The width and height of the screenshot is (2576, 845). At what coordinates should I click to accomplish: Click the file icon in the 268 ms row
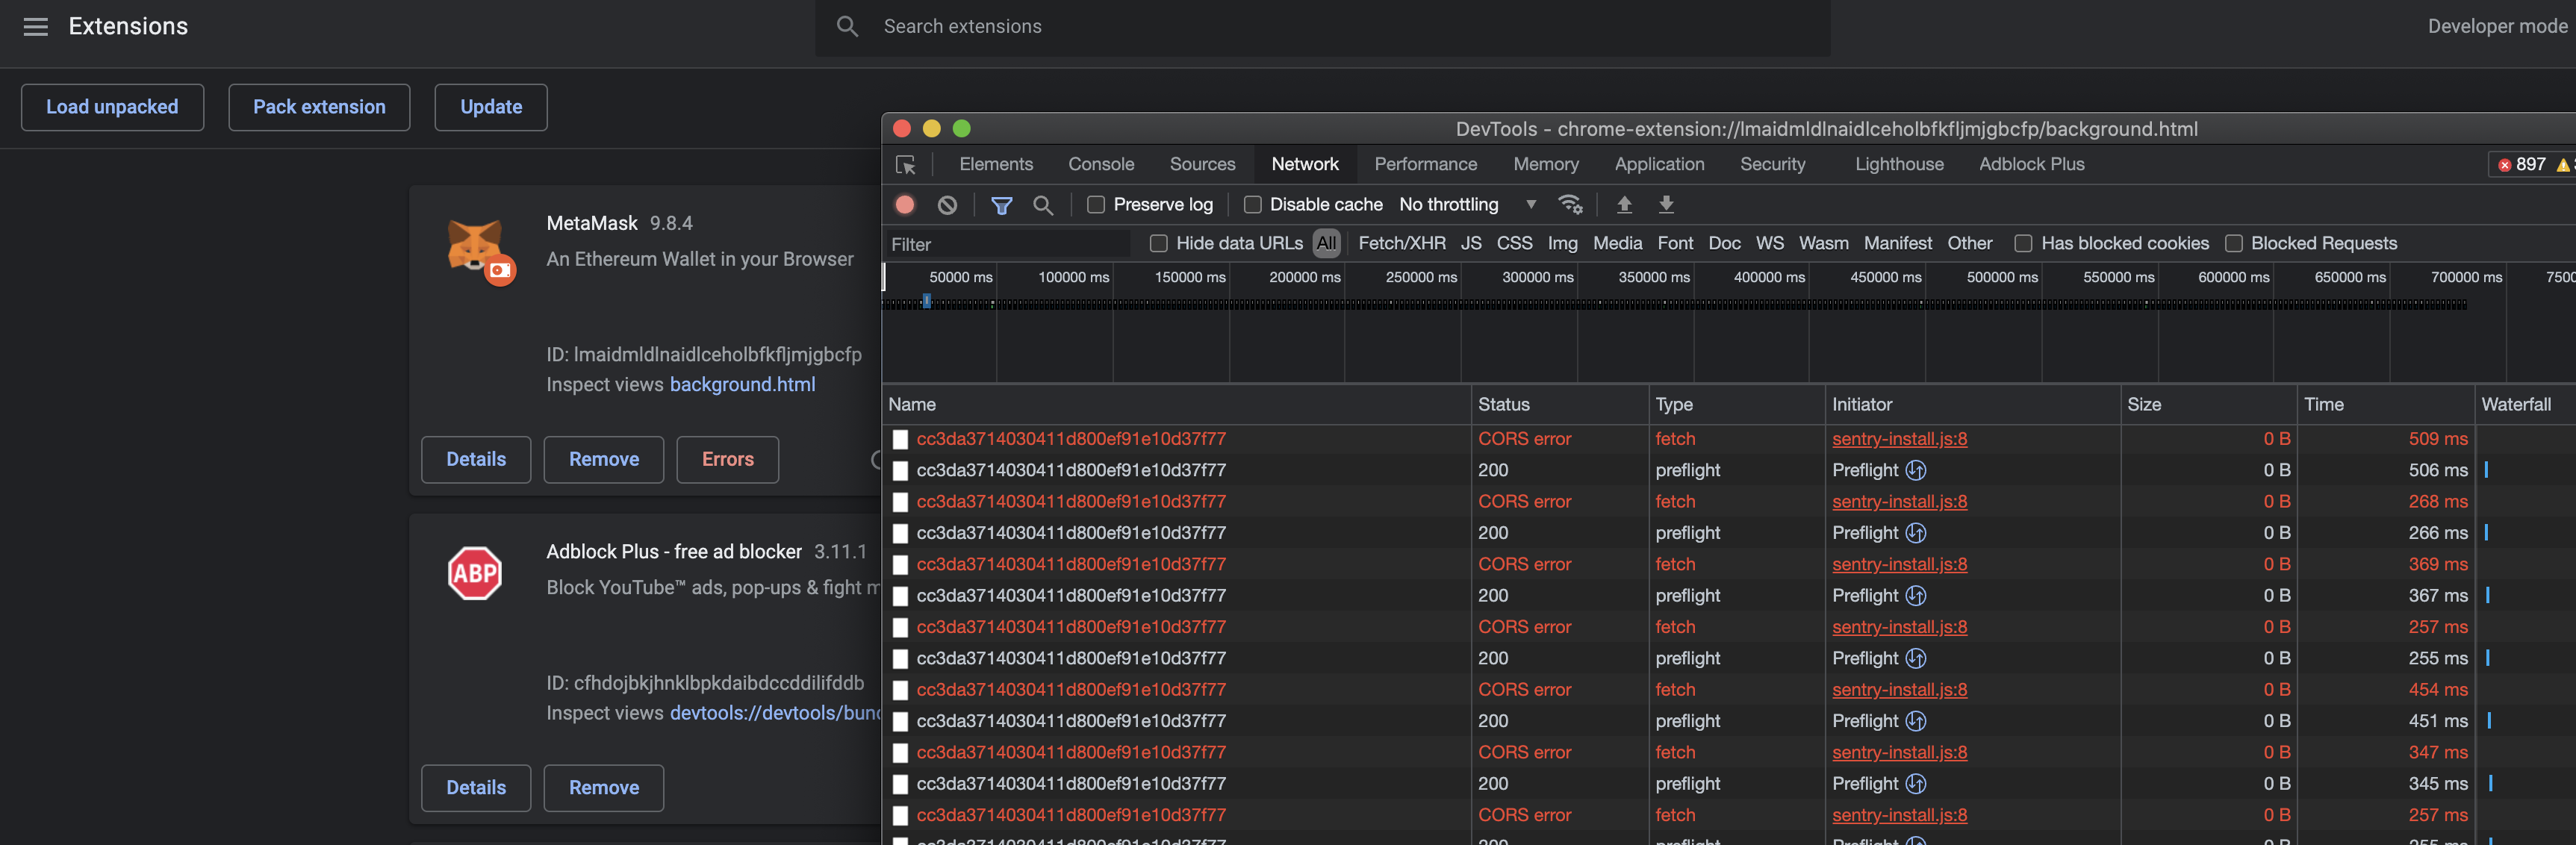[x=900, y=502]
